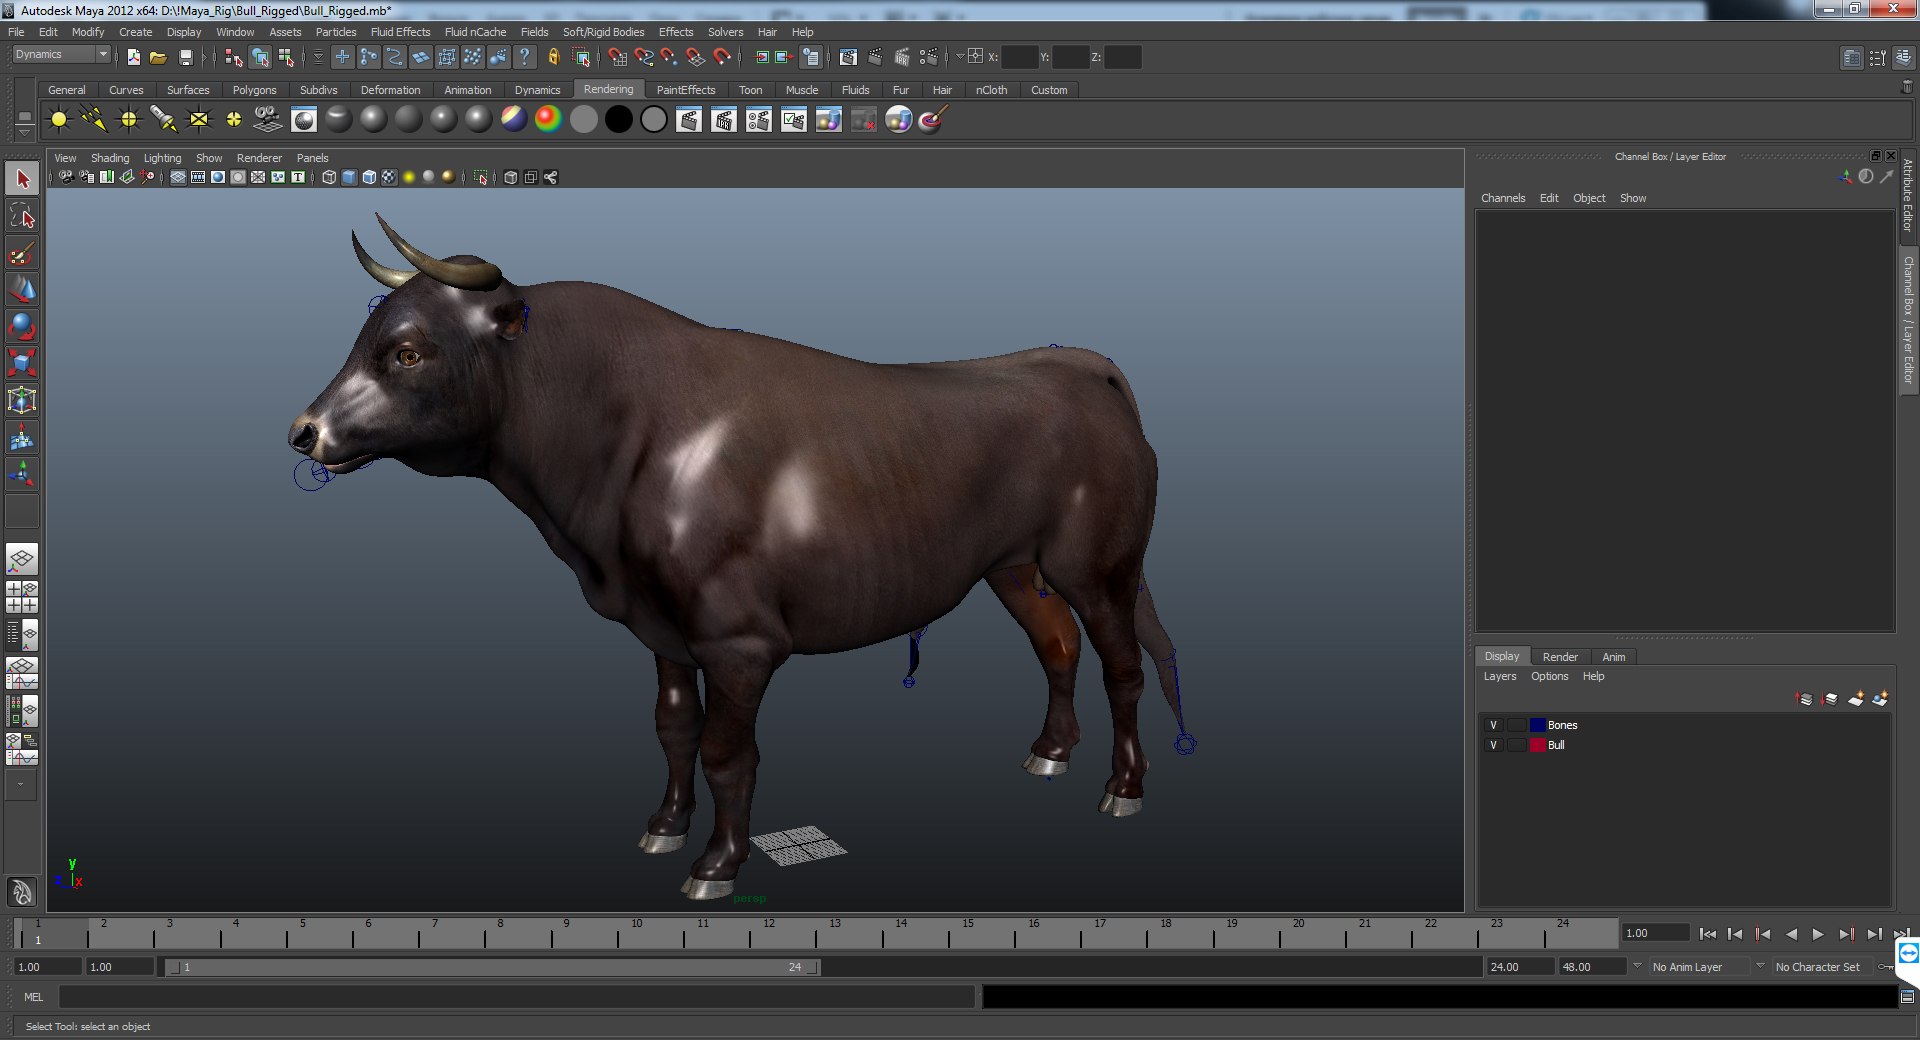Create layer from selected icon
This screenshot has width=1920, height=1040.
click(1880, 698)
